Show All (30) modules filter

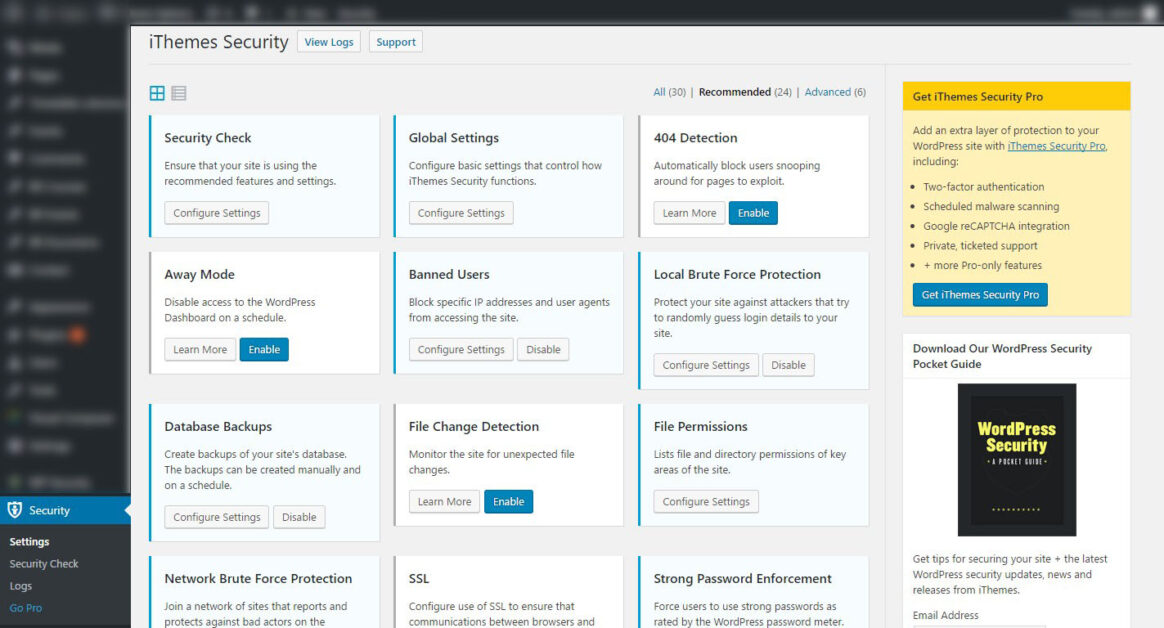coord(669,92)
